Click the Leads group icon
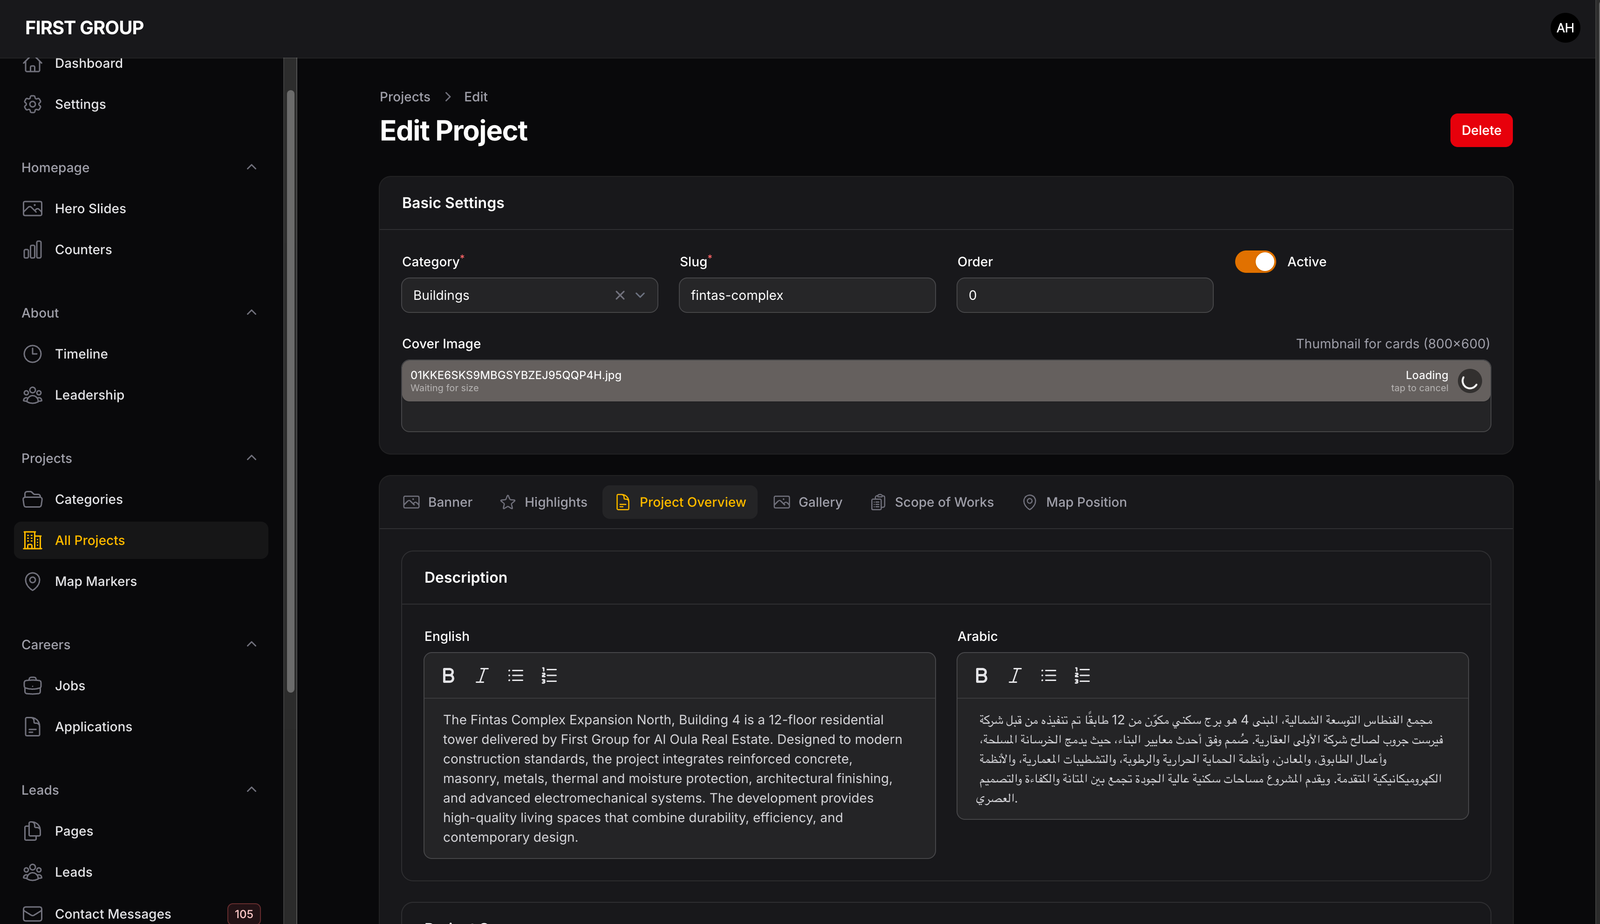Viewport: 1600px width, 924px height. (x=33, y=872)
